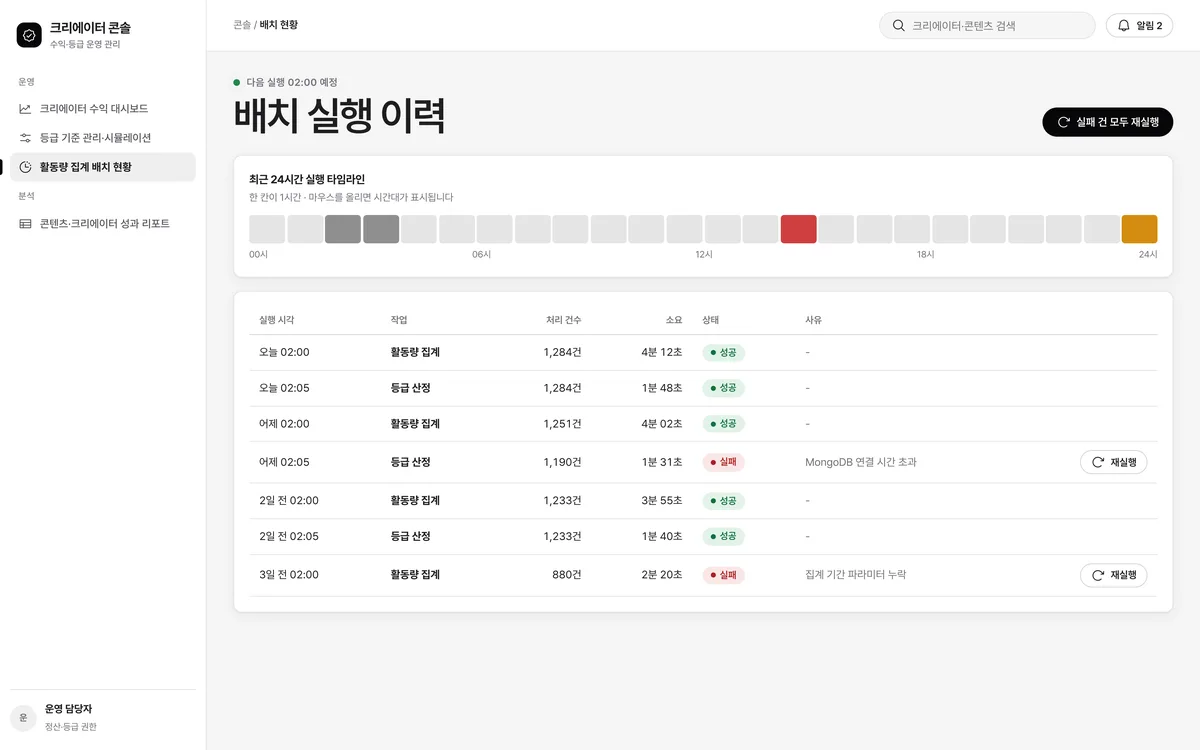Image resolution: width=1200 pixels, height=750 pixels.
Task: Click the 4분 12초 duration cell
Action: coord(662,352)
